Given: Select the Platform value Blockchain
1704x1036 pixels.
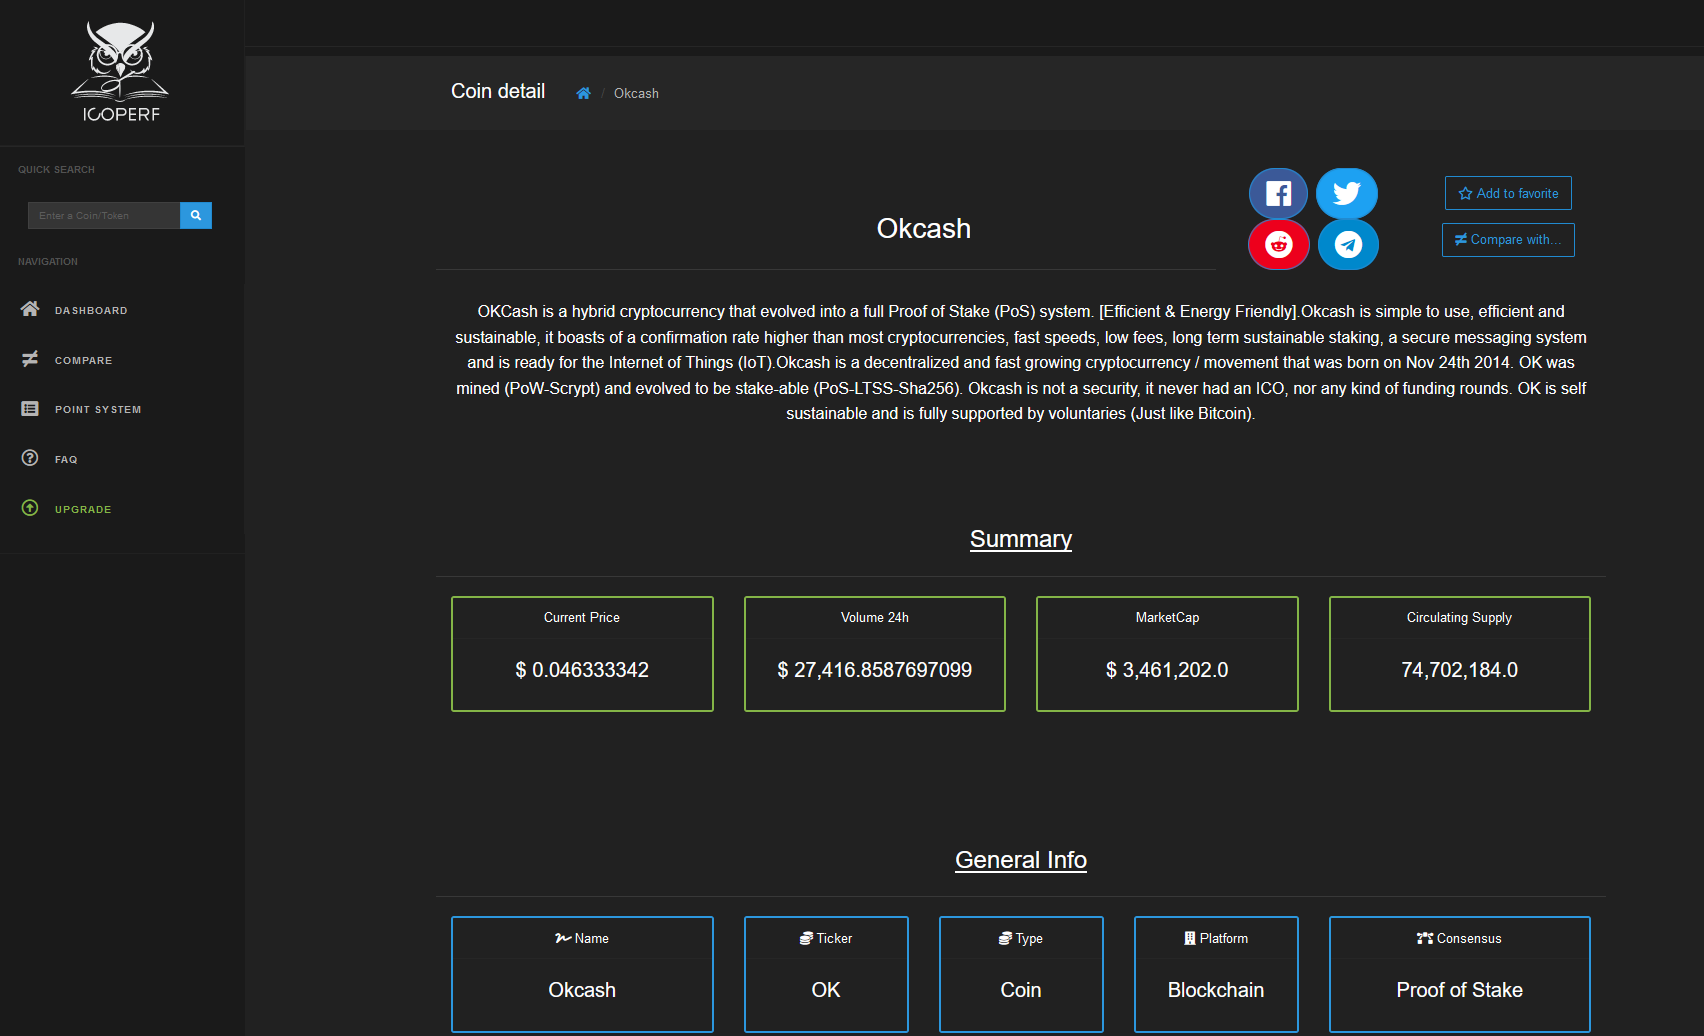Looking at the screenshot, I should [x=1216, y=990].
